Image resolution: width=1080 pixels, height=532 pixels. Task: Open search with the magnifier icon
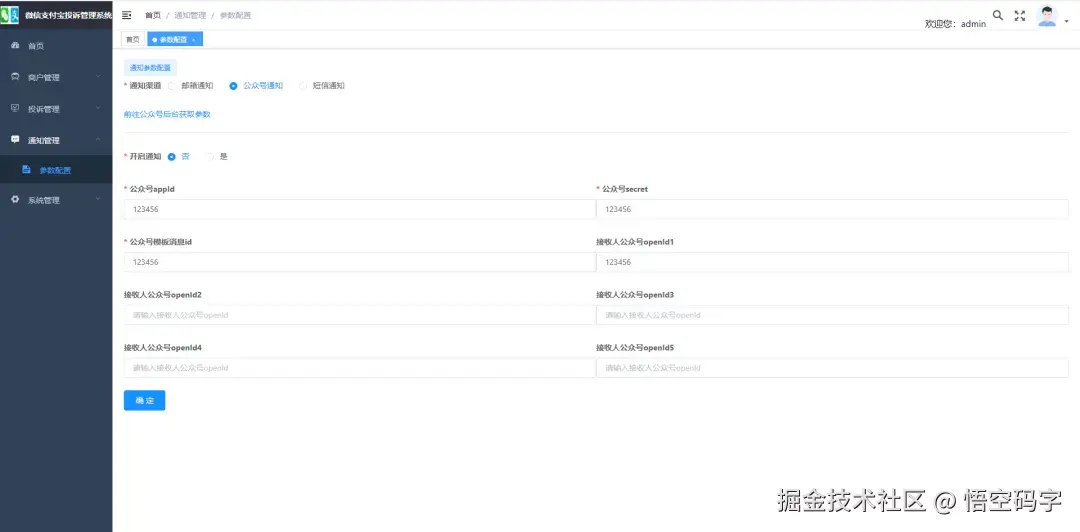coord(997,15)
